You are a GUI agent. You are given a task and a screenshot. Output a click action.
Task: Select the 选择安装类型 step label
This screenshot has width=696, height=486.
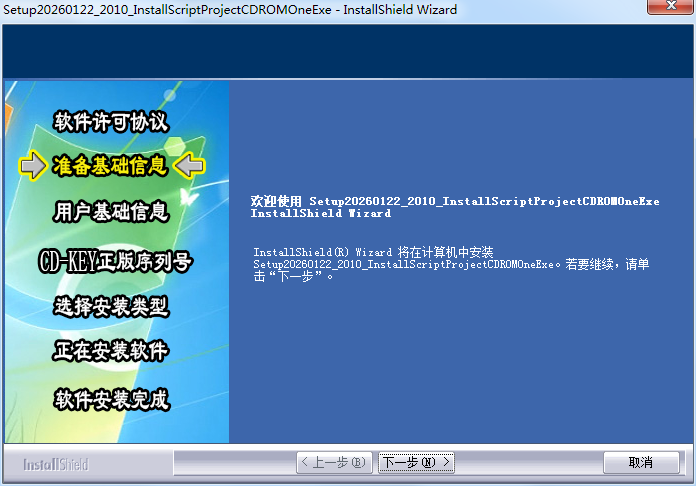pos(111,306)
